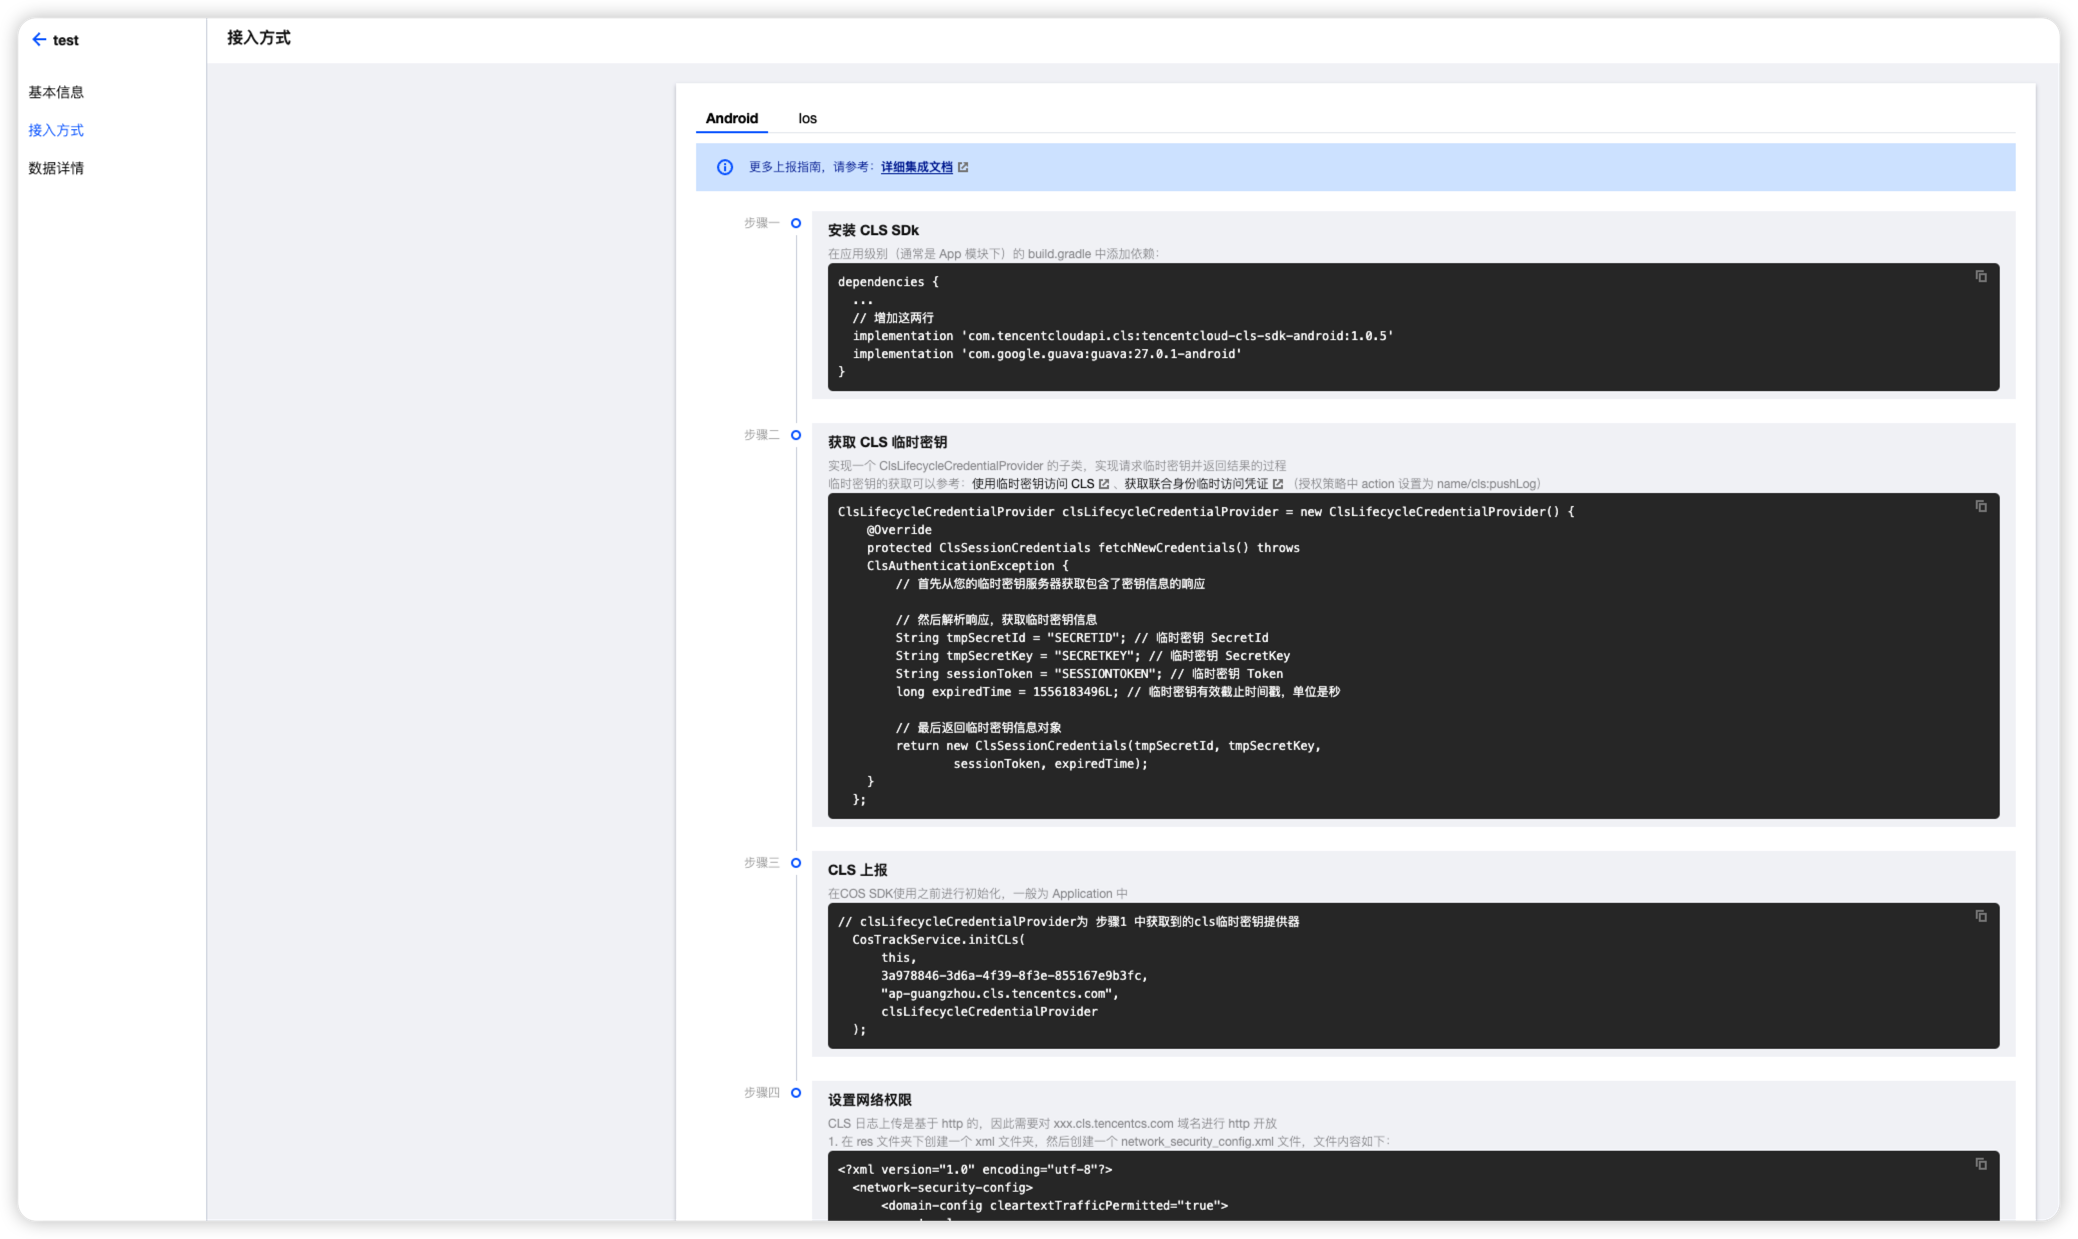The image size is (2078, 1239).
Task: Click the 步骤四 step label
Action: [761, 1093]
